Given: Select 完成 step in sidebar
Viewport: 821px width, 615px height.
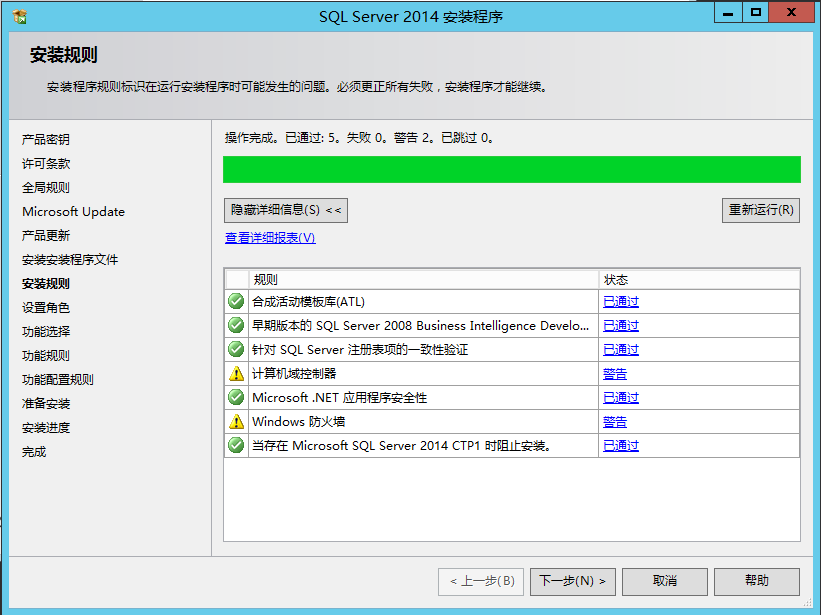Looking at the screenshot, I should pyautogui.click(x=34, y=452).
